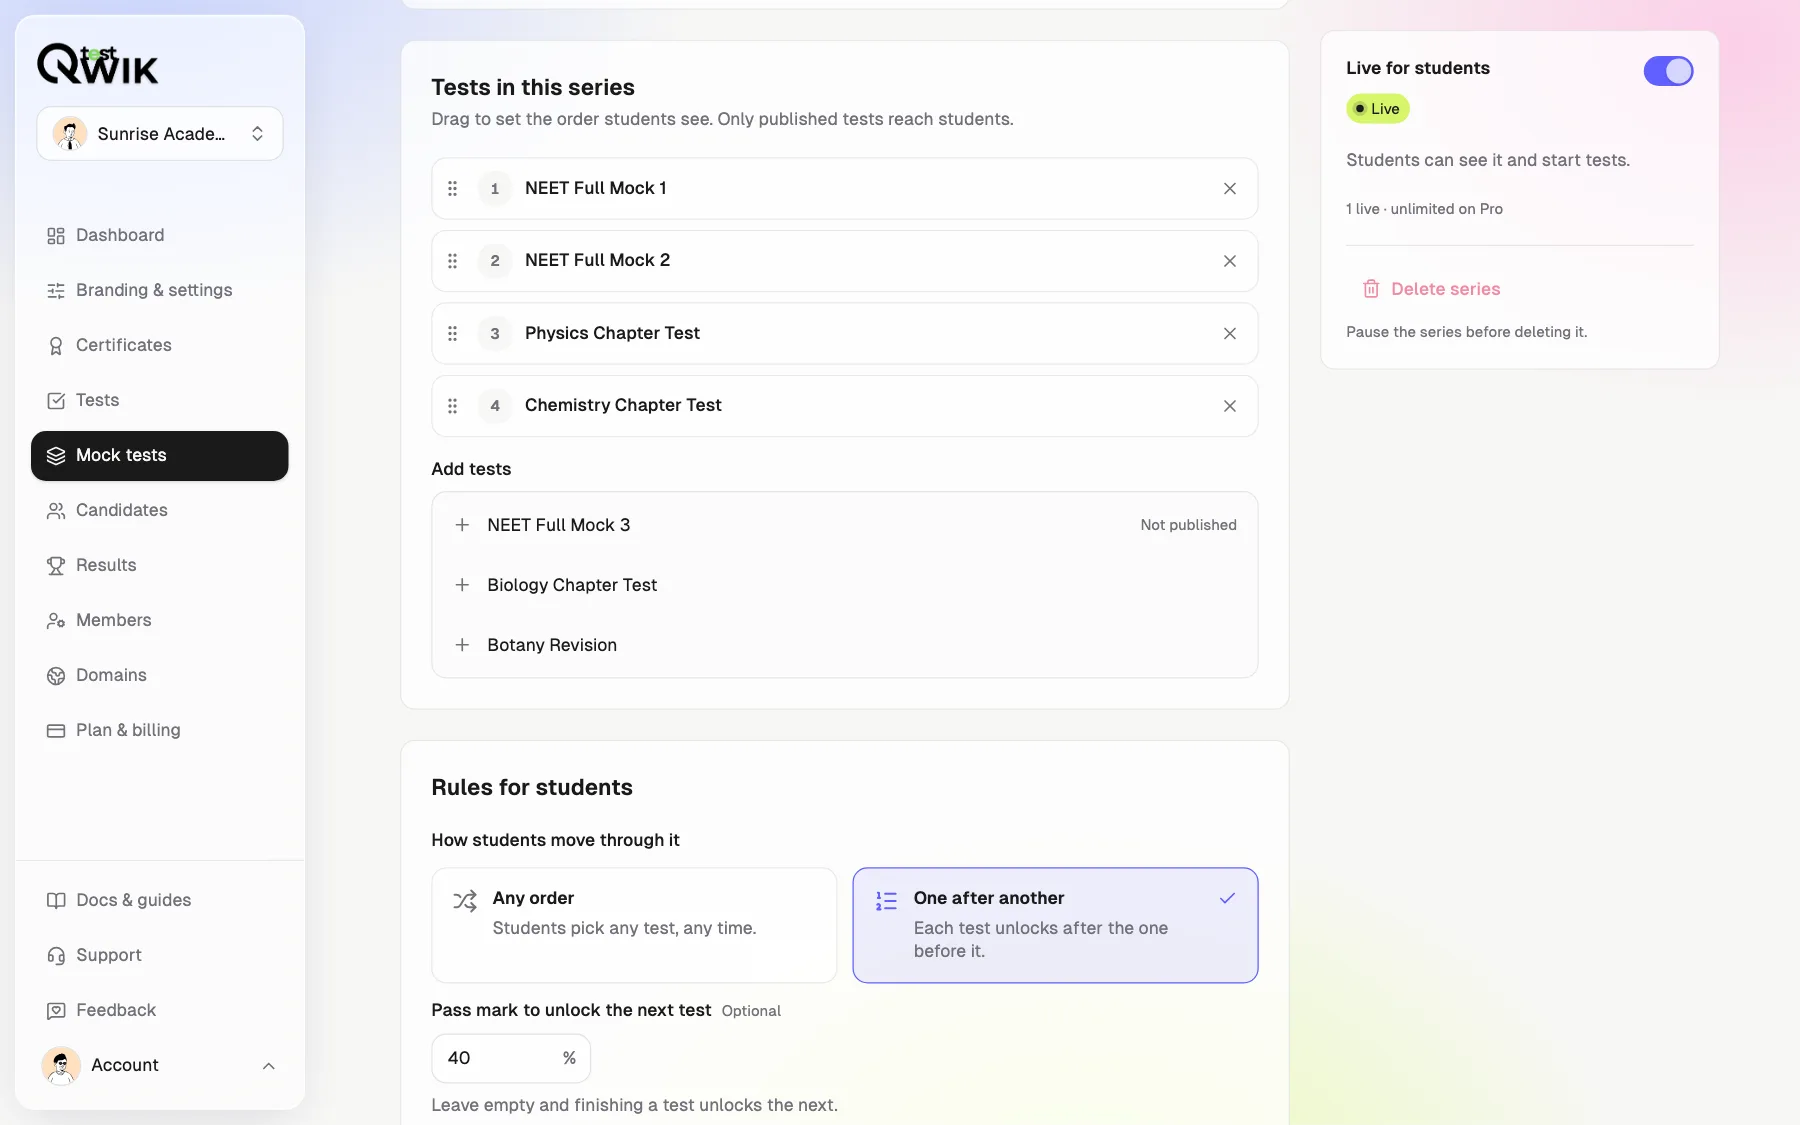Open the Members page
Image resolution: width=1800 pixels, height=1125 pixels.
pyautogui.click(x=160, y=621)
